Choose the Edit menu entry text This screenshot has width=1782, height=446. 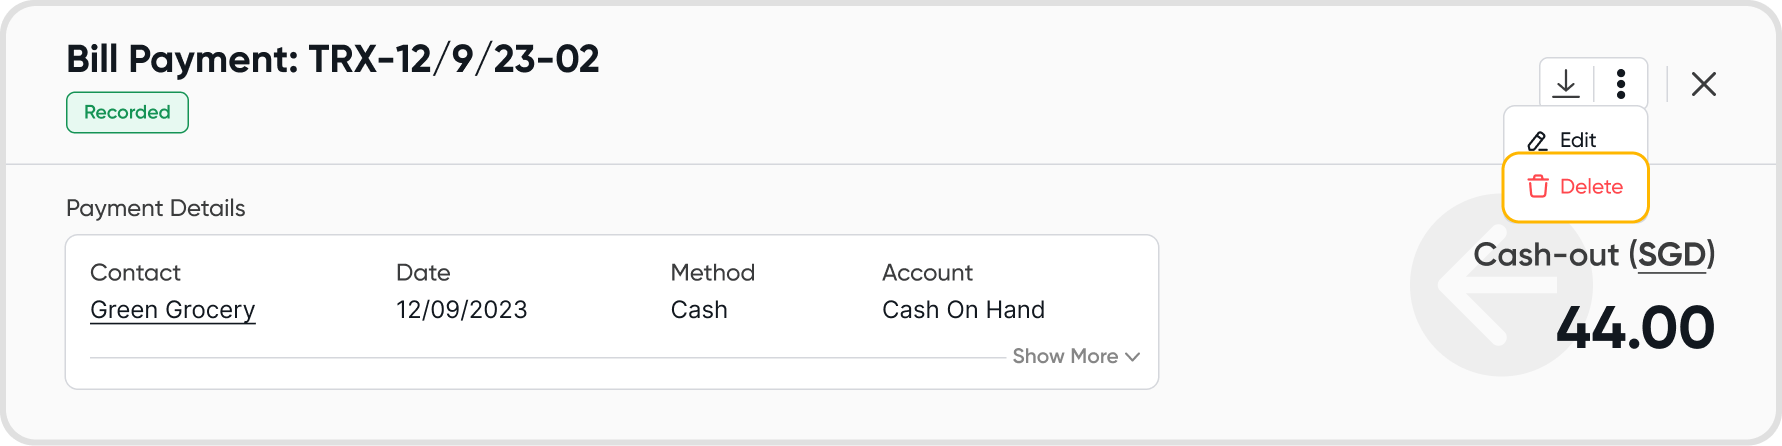click(1578, 140)
